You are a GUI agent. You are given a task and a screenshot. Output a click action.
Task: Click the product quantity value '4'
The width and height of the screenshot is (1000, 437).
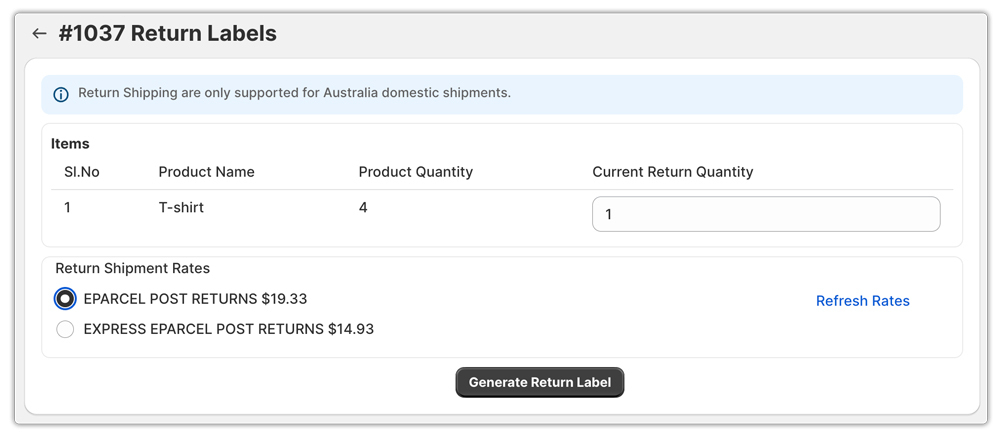click(x=363, y=207)
